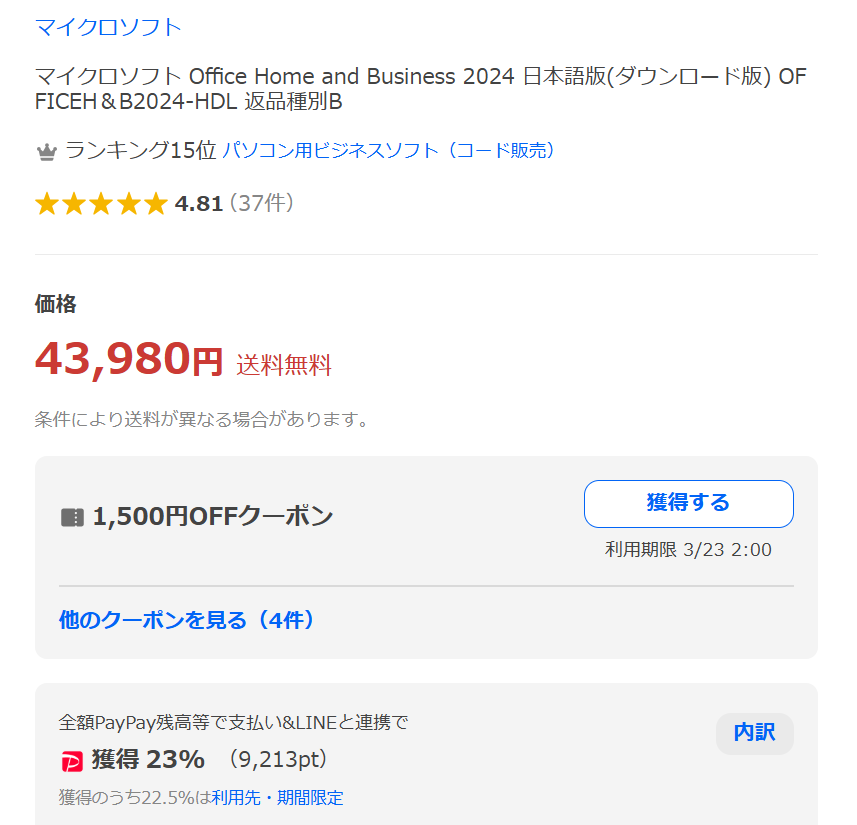Viewport: 857px width, 825px height.
Task: Click the coupon ticket icon
Action: tap(72, 517)
